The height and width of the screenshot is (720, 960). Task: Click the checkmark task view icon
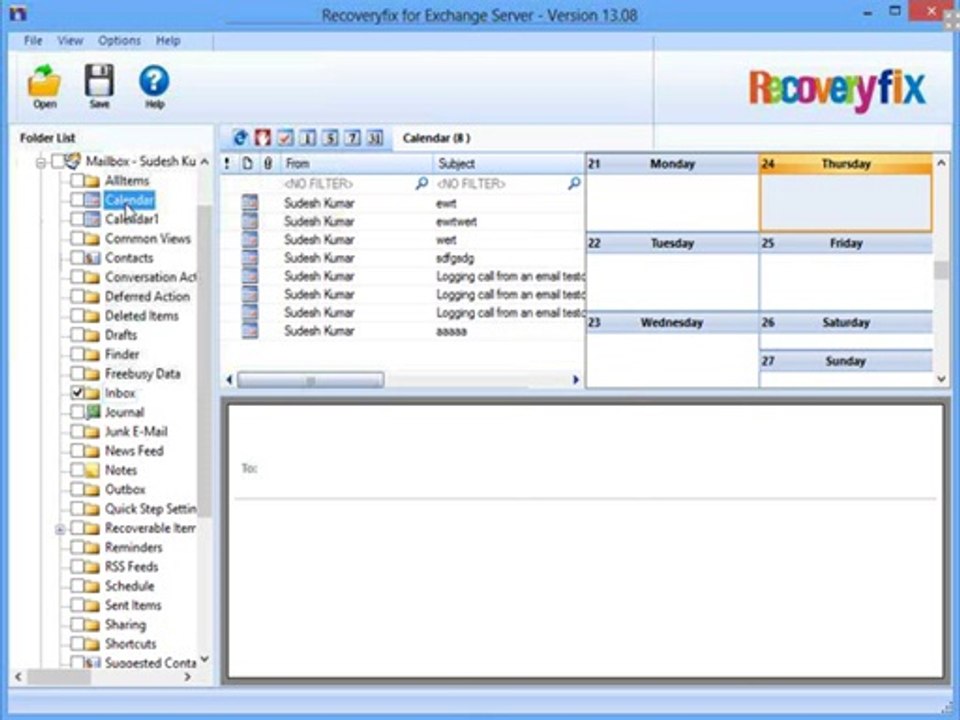tap(285, 138)
